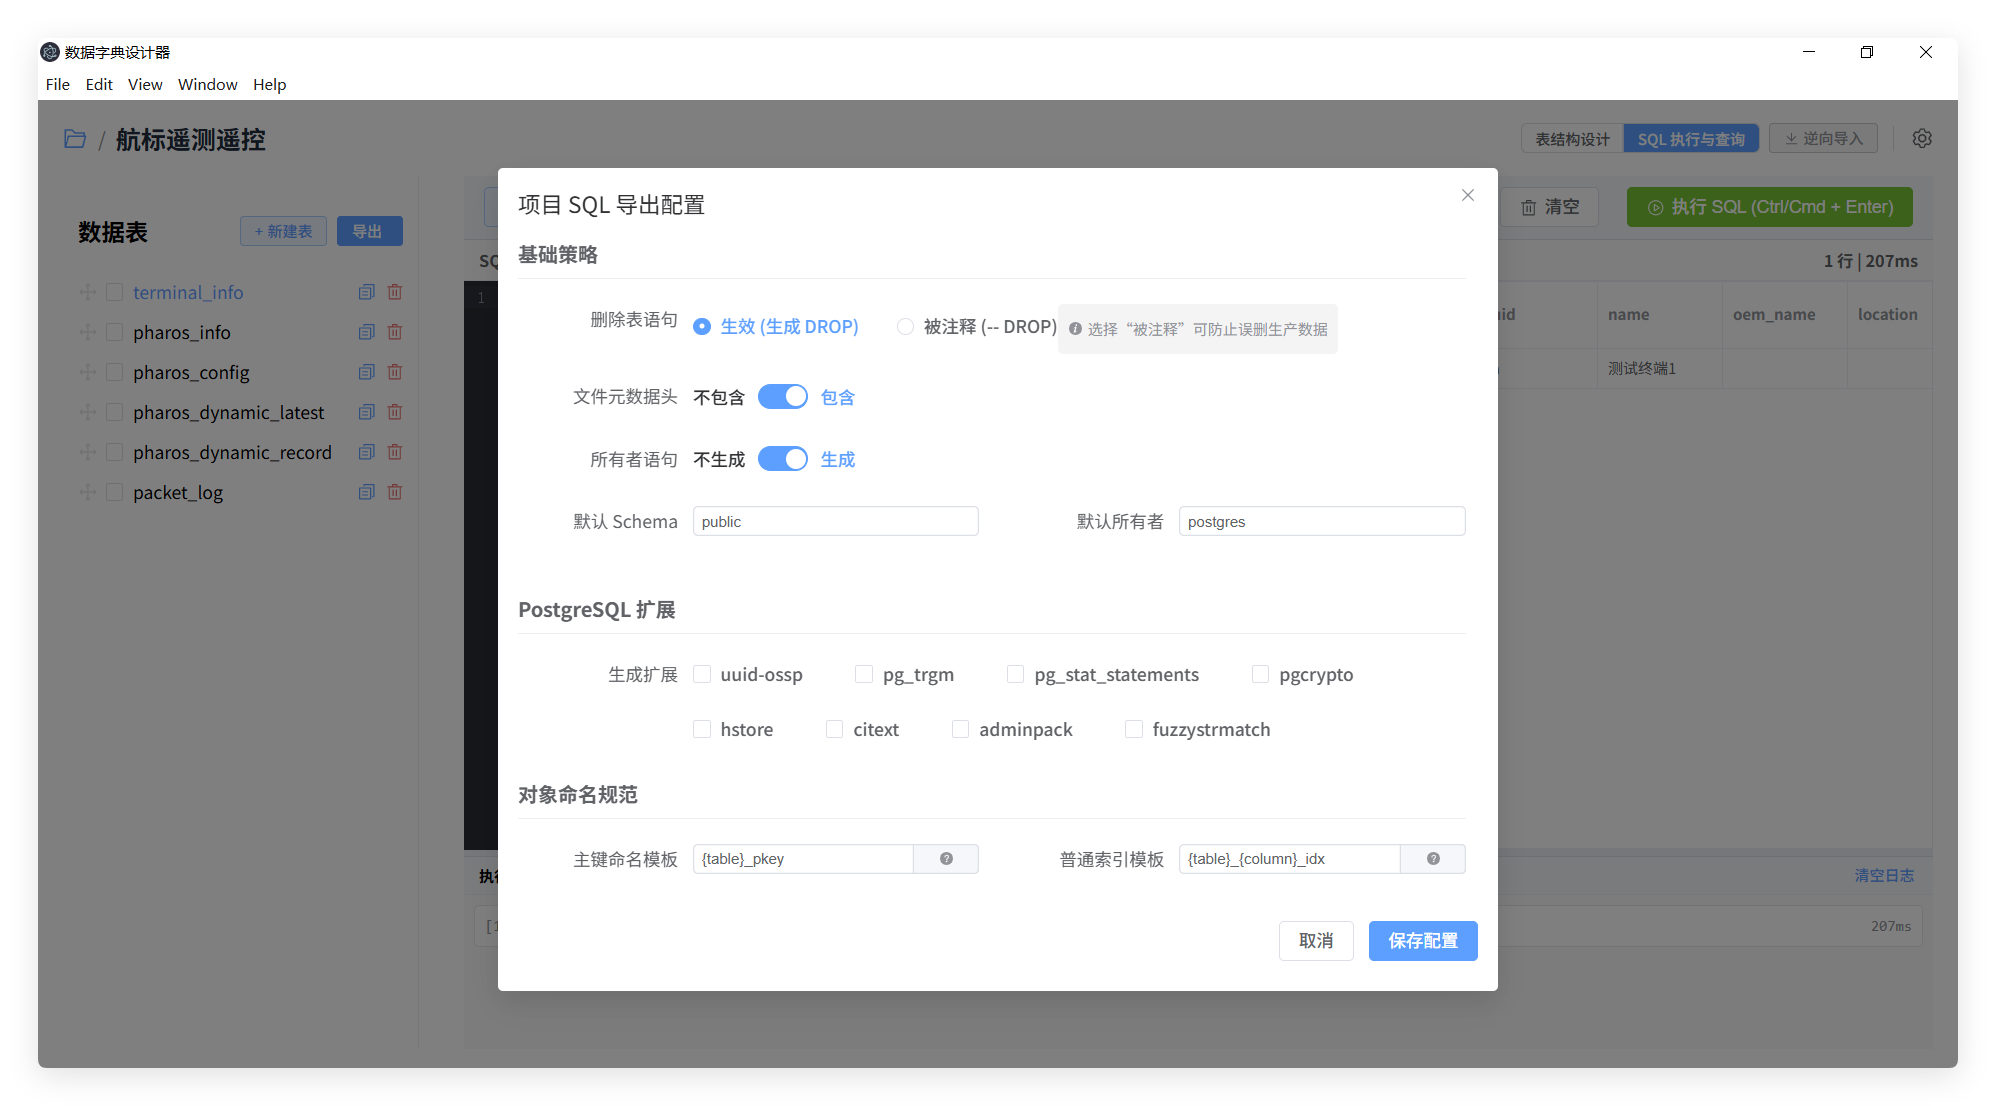Click copy icon for the terminal_info table
Viewport: 1996px width, 1106px height.
click(366, 292)
